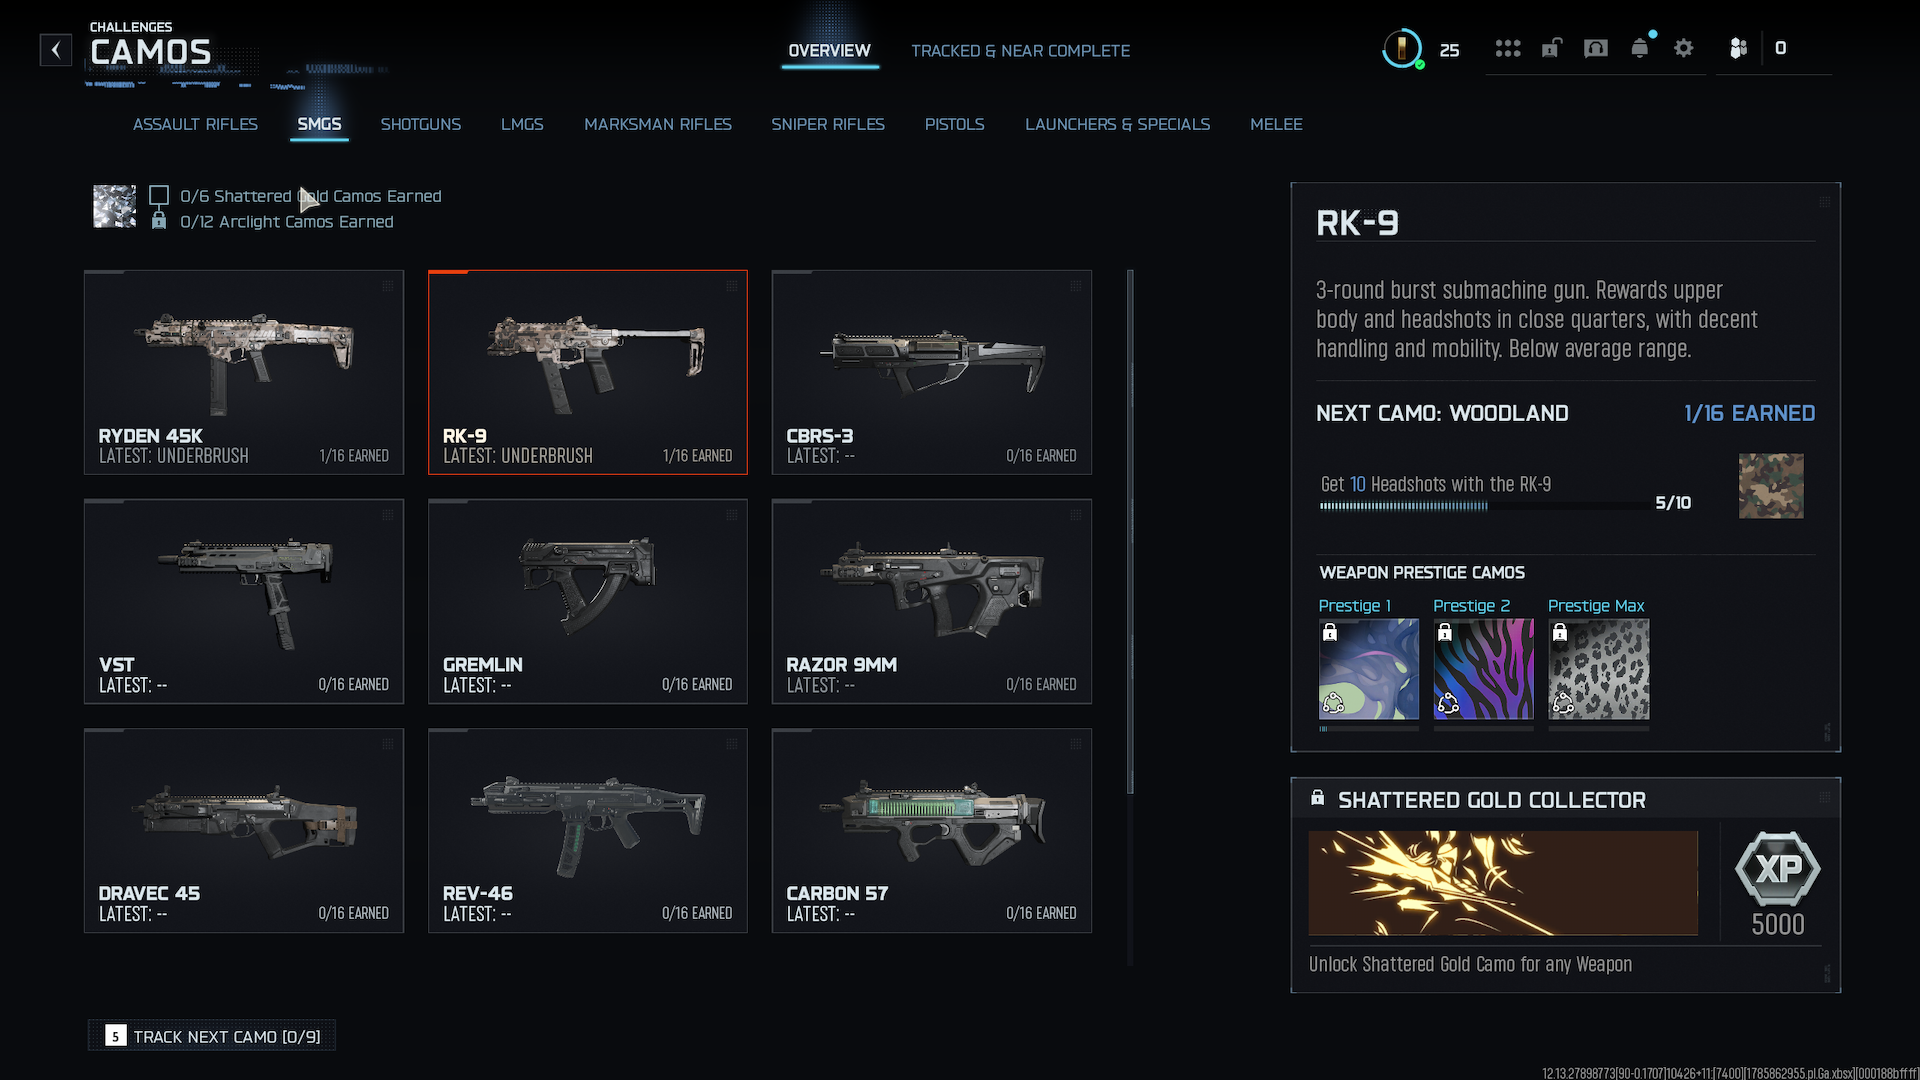The width and height of the screenshot is (1920, 1080).
Task: Click the lock on Prestige 2 camo
Action: coord(1445,632)
